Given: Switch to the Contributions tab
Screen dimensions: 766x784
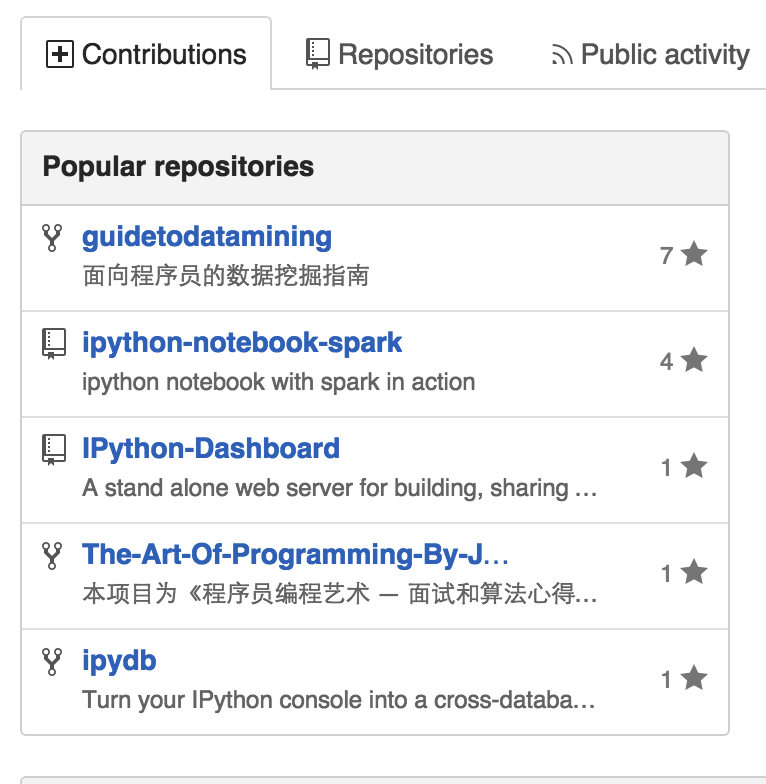Looking at the screenshot, I should (146, 54).
